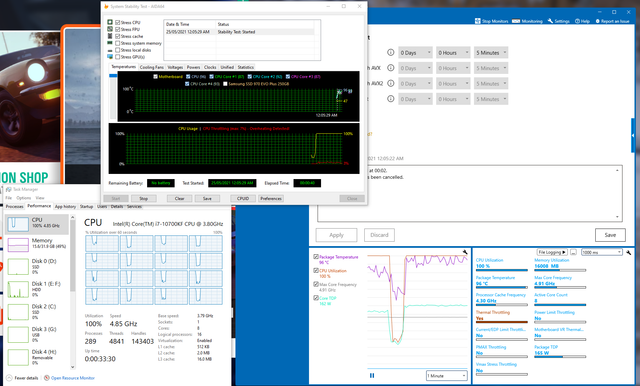Open the App history tab in Task Manager
Image resolution: width=640 pixels, height=386 pixels.
click(65, 206)
